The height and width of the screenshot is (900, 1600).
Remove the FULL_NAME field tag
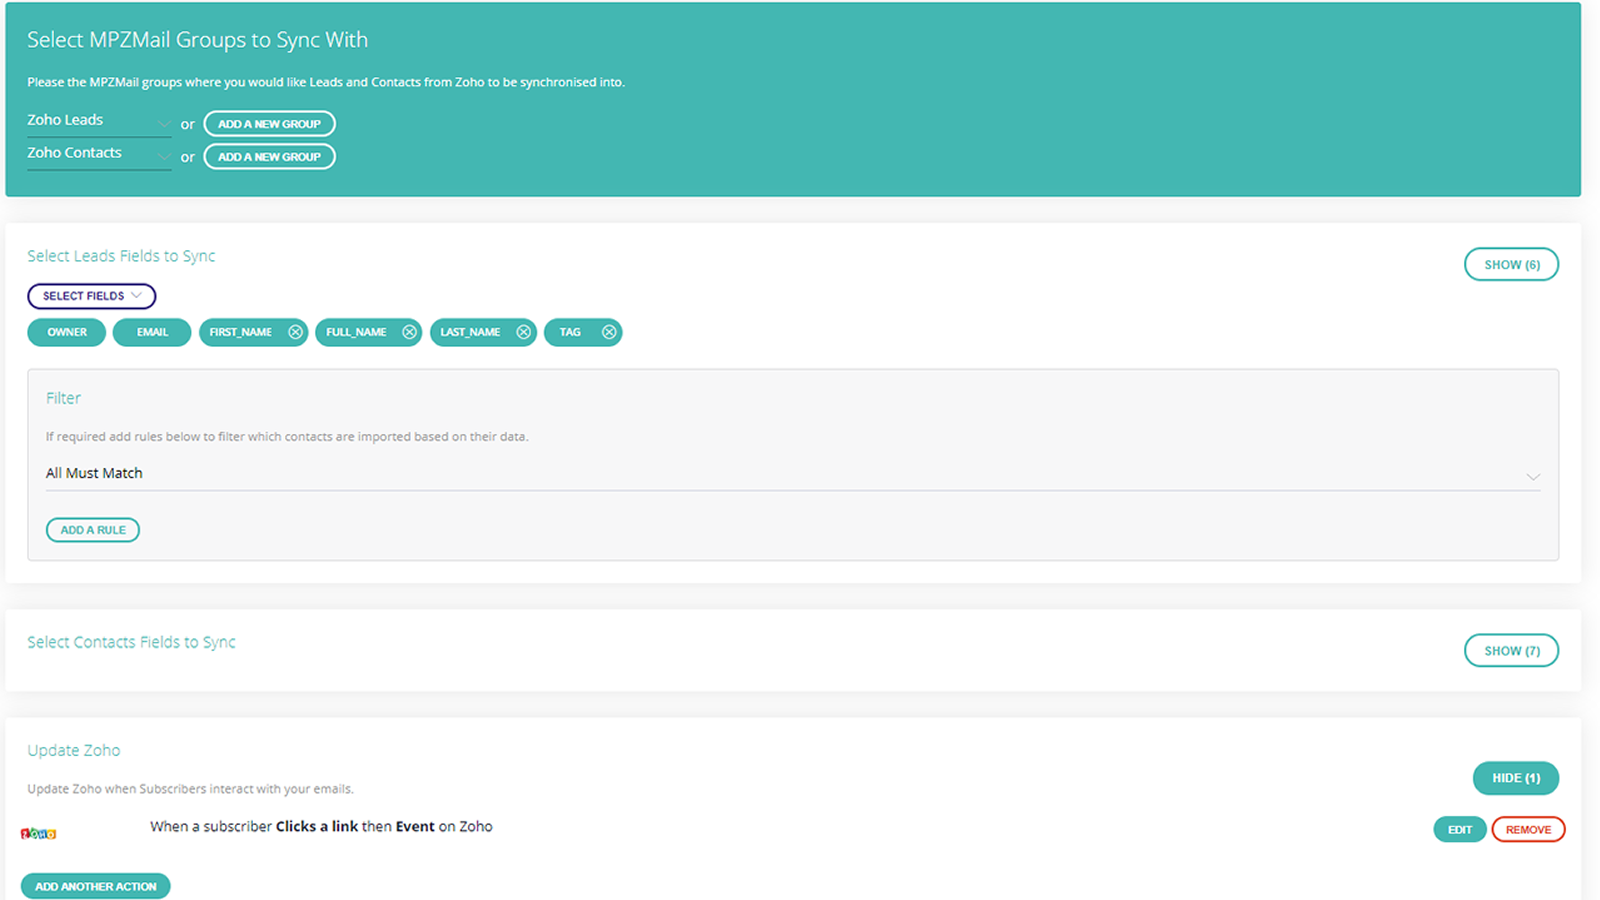click(x=409, y=332)
